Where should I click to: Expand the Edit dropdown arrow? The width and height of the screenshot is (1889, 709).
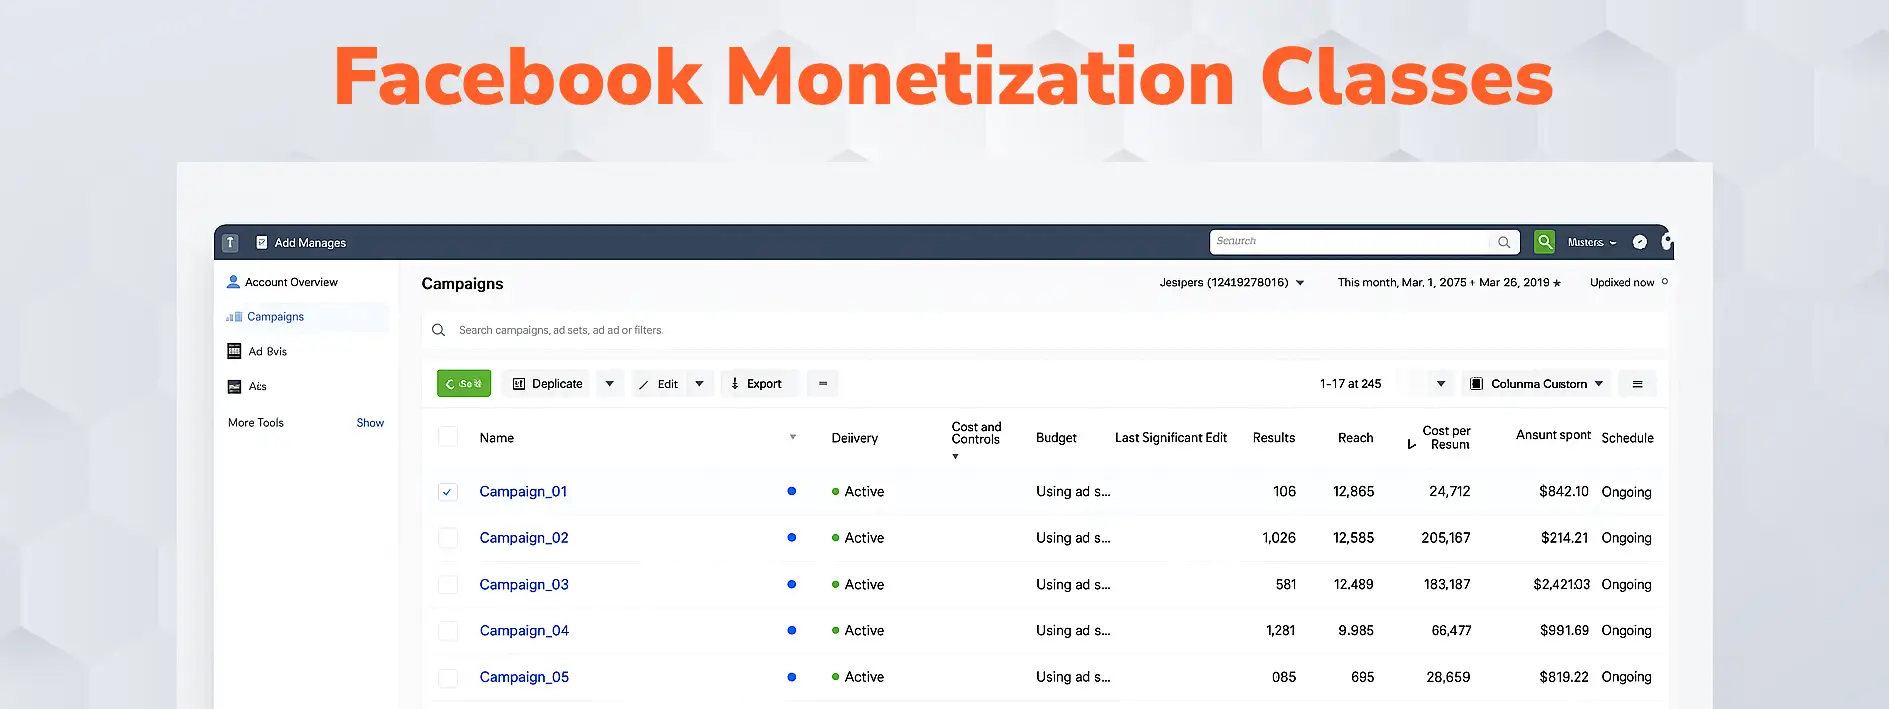(x=700, y=384)
